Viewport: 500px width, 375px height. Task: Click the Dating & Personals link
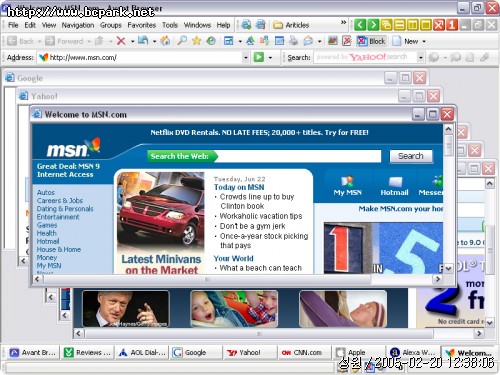pos(65,209)
